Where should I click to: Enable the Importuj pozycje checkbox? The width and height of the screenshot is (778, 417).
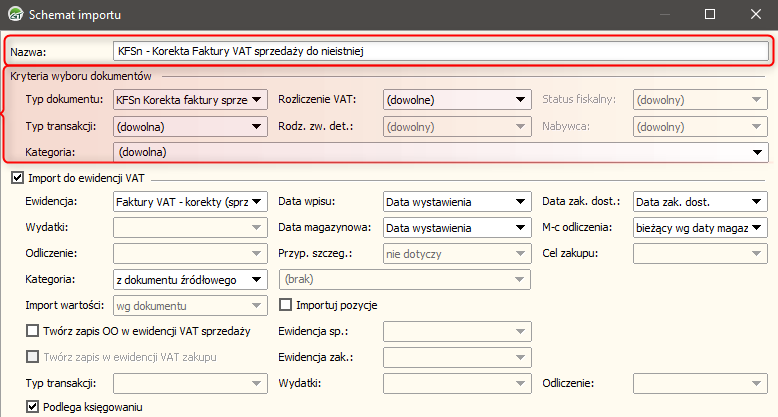point(285,305)
